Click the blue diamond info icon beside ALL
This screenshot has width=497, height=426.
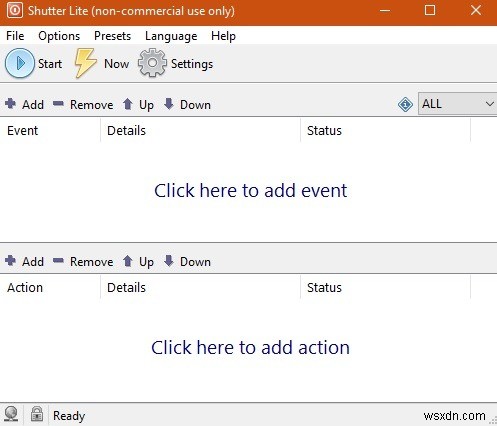405,105
